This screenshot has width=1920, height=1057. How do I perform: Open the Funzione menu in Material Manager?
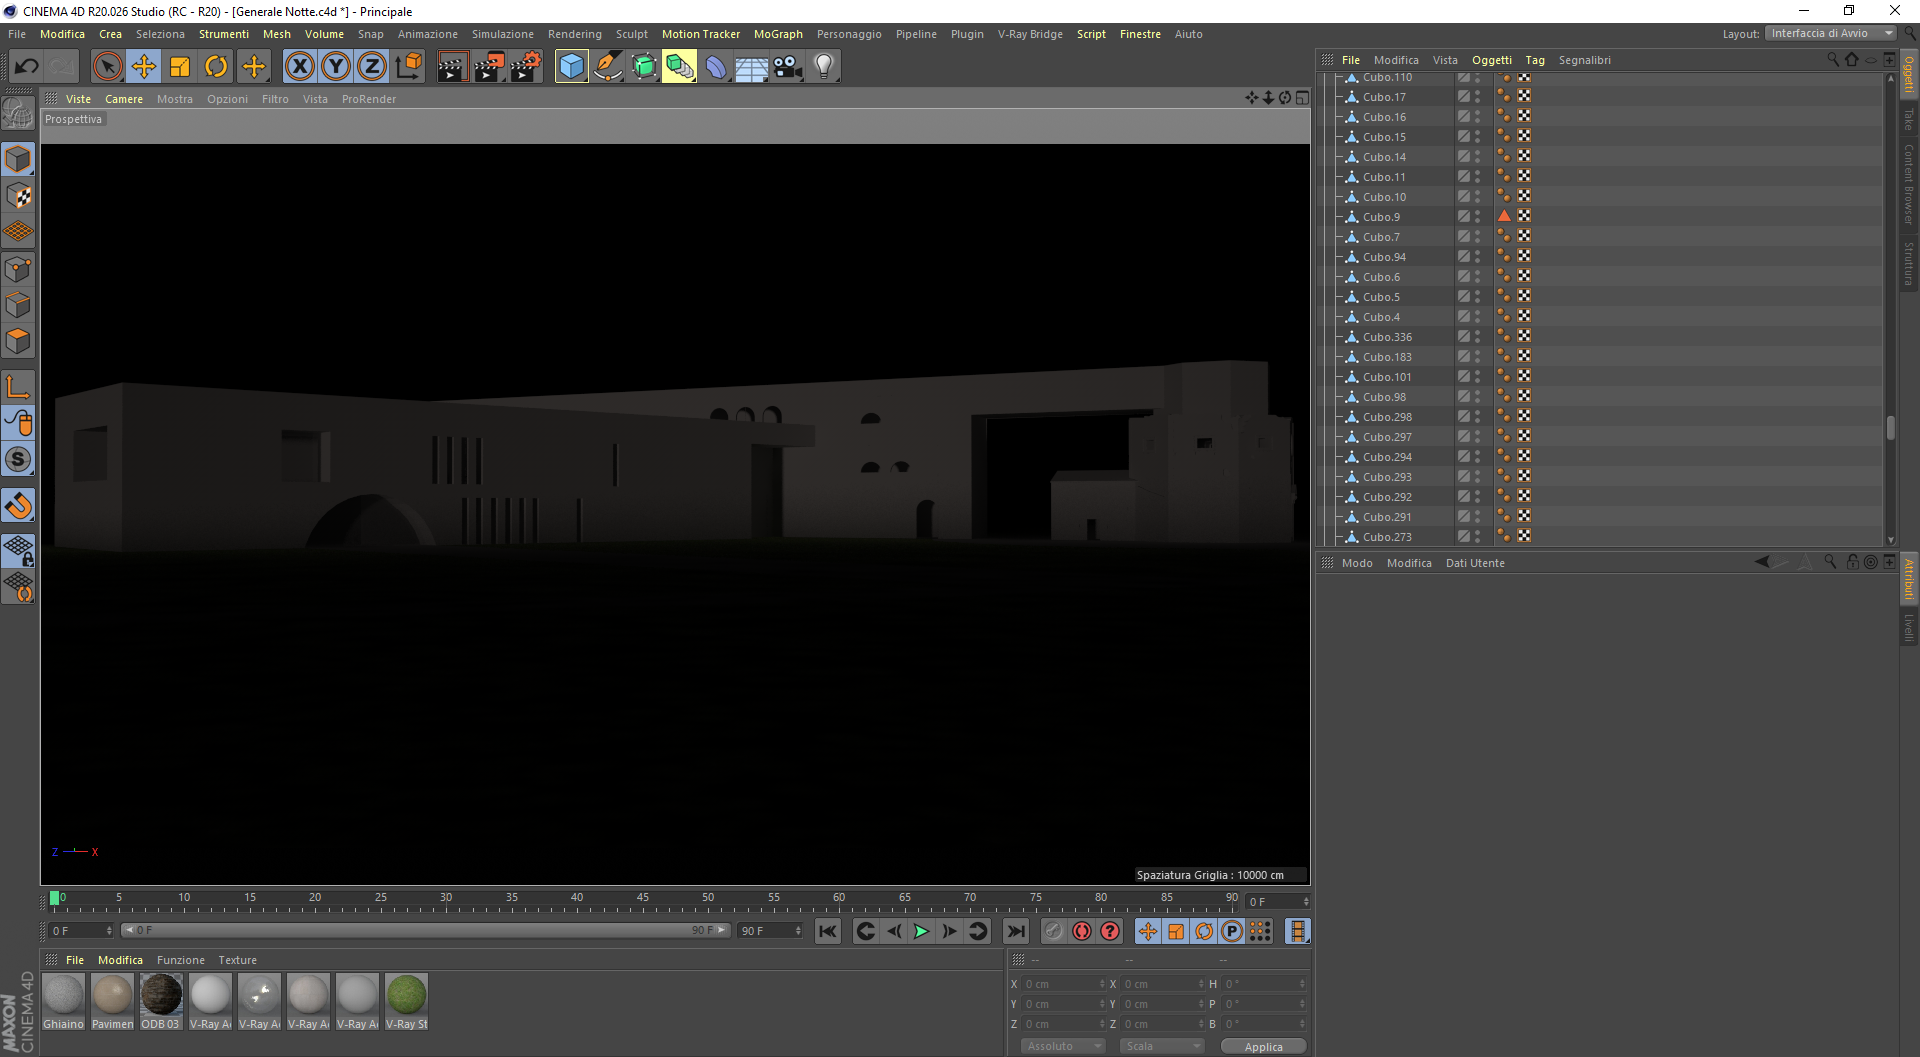pos(180,960)
